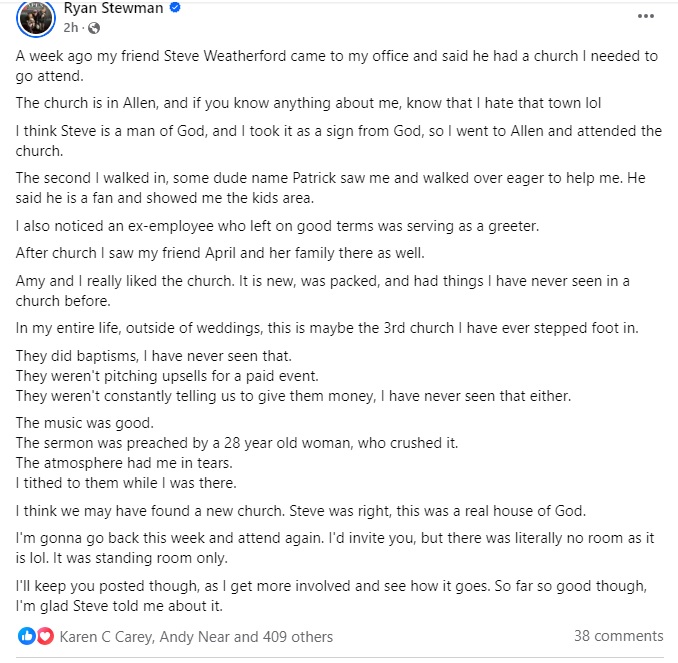Click the line about ex-employee greeter
678x663 pixels.
click(x=277, y=226)
